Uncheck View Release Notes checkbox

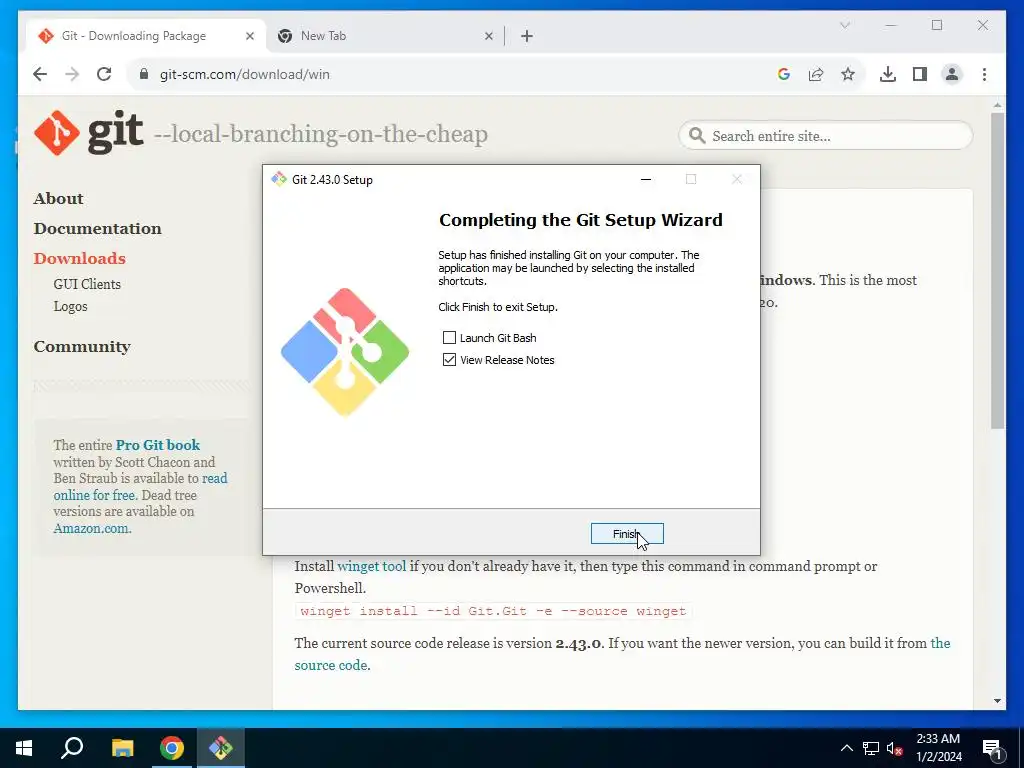pos(449,360)
